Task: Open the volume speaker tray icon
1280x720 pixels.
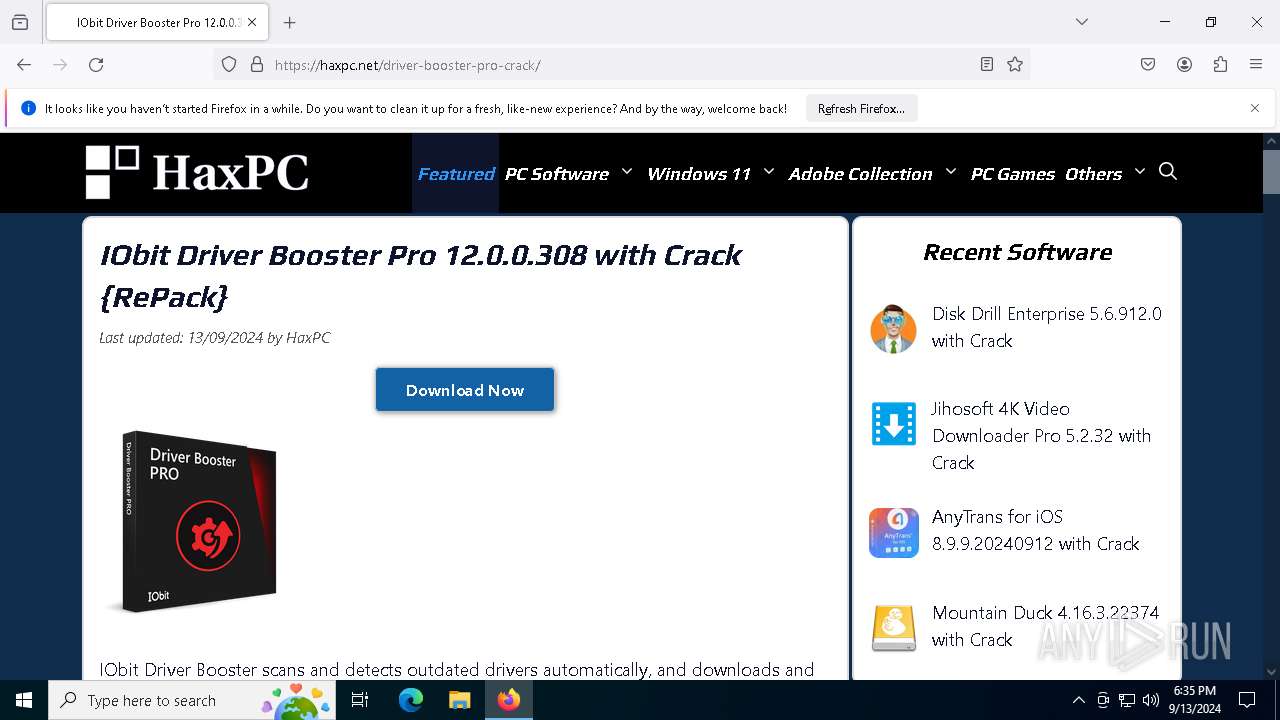Action: pyautogui.click(x=1151, y=700)
